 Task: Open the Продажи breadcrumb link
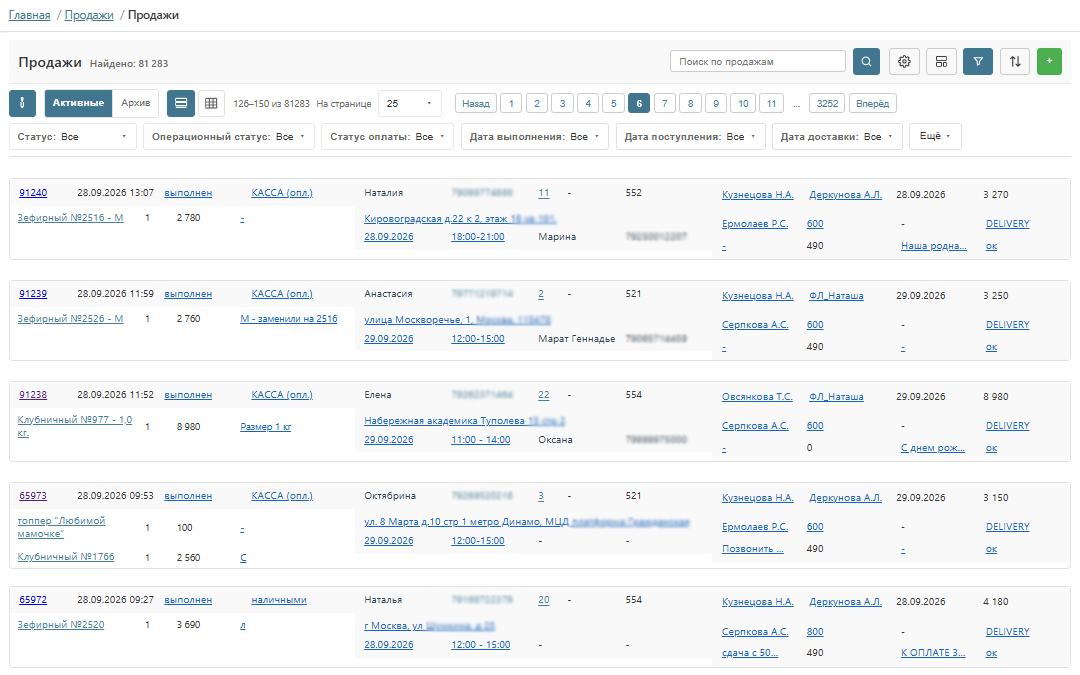tap(89, 15)
